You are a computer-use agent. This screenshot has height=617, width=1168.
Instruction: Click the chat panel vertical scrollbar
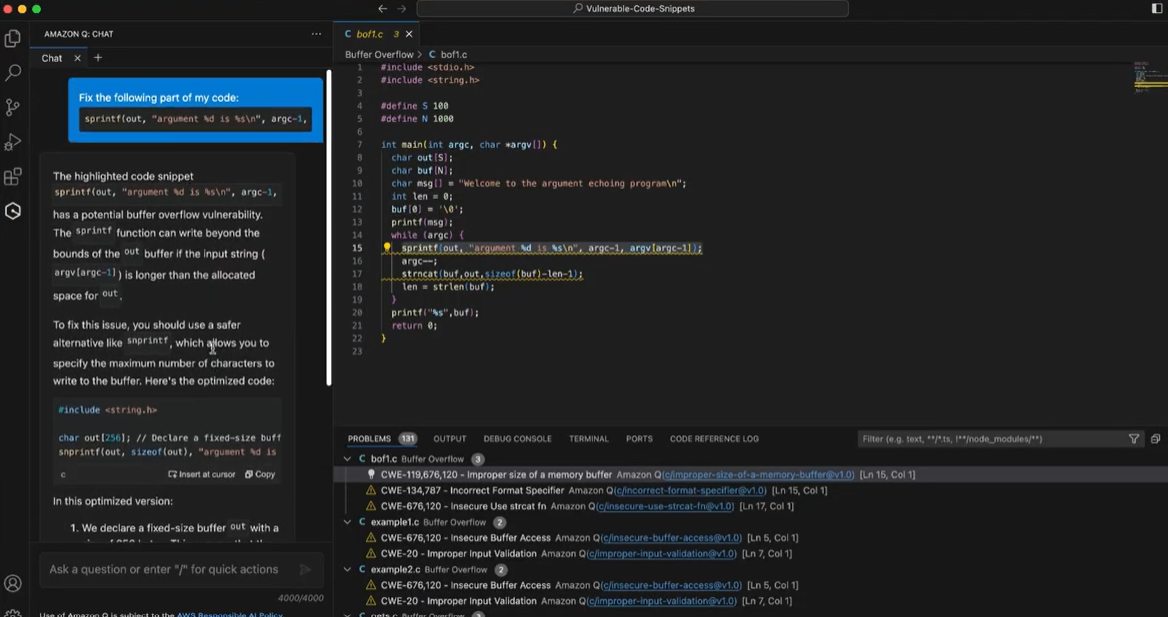click(x=328, y=228)
